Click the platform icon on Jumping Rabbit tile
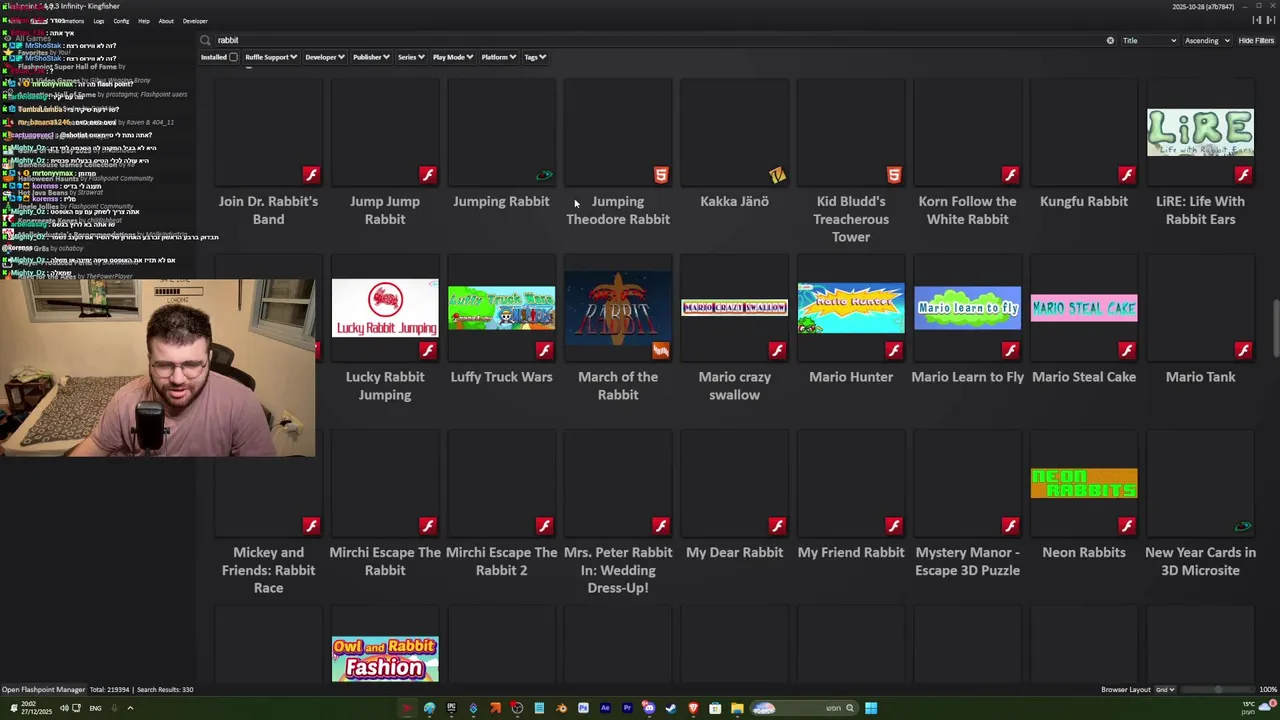 click(x=544, y=175)
